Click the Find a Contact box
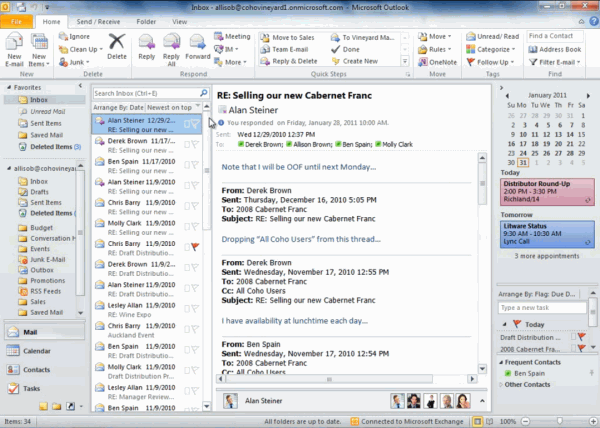600x428 pixels. [x=555, y=36]
